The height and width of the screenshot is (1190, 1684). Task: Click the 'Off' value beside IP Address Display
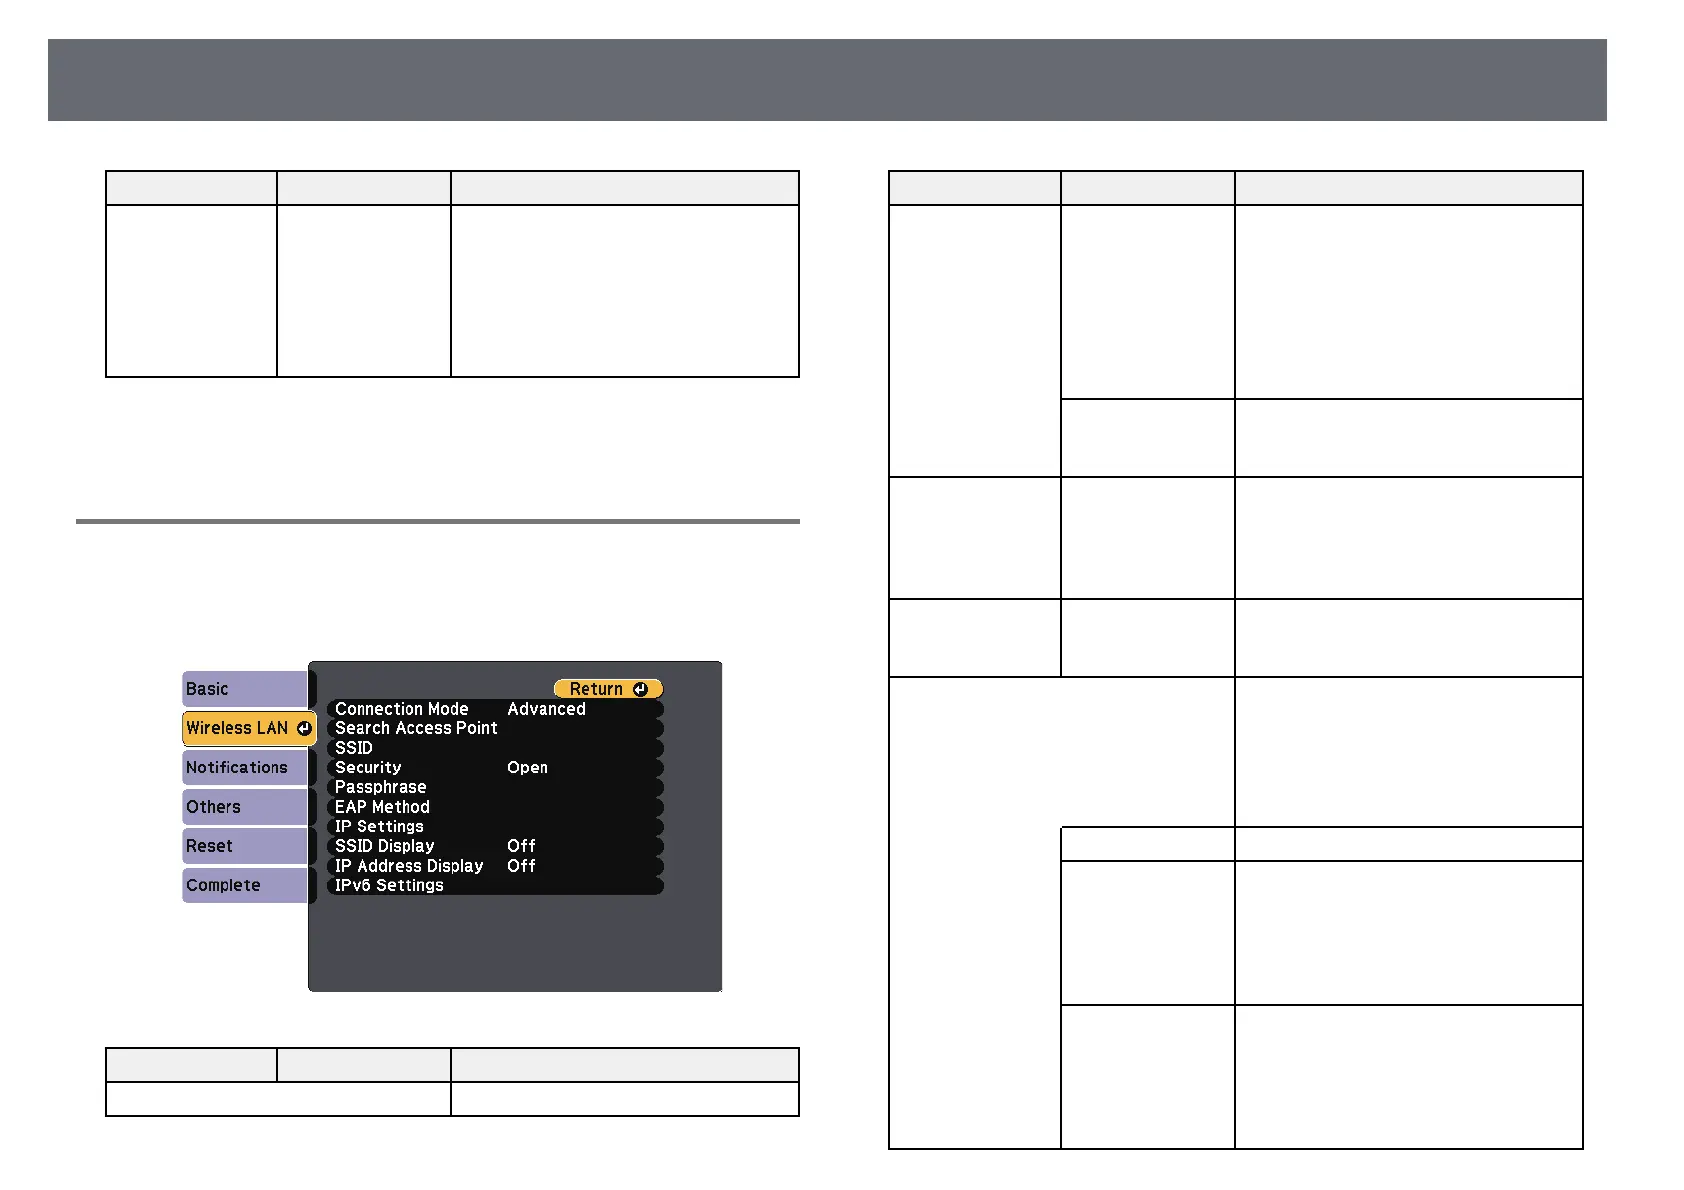point(521,866)
